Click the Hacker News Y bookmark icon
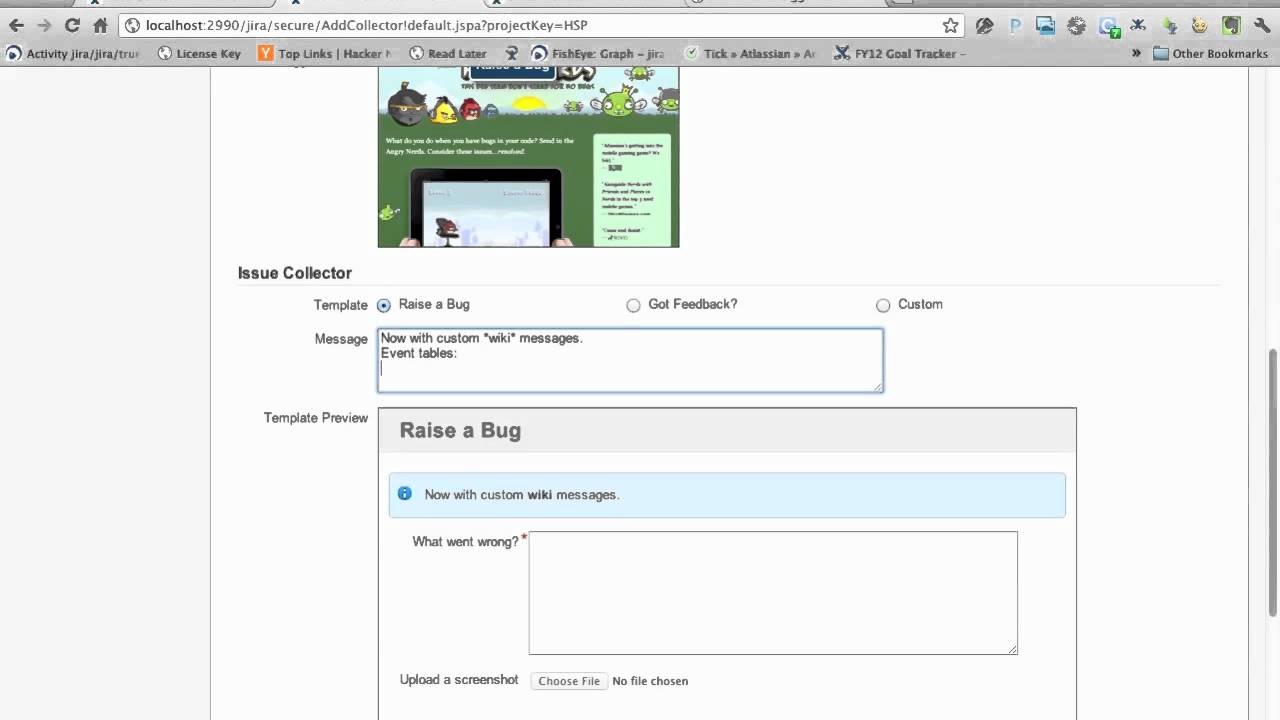Image resolution: width=1280 pixels, height=720 pixels. [265, 54]
